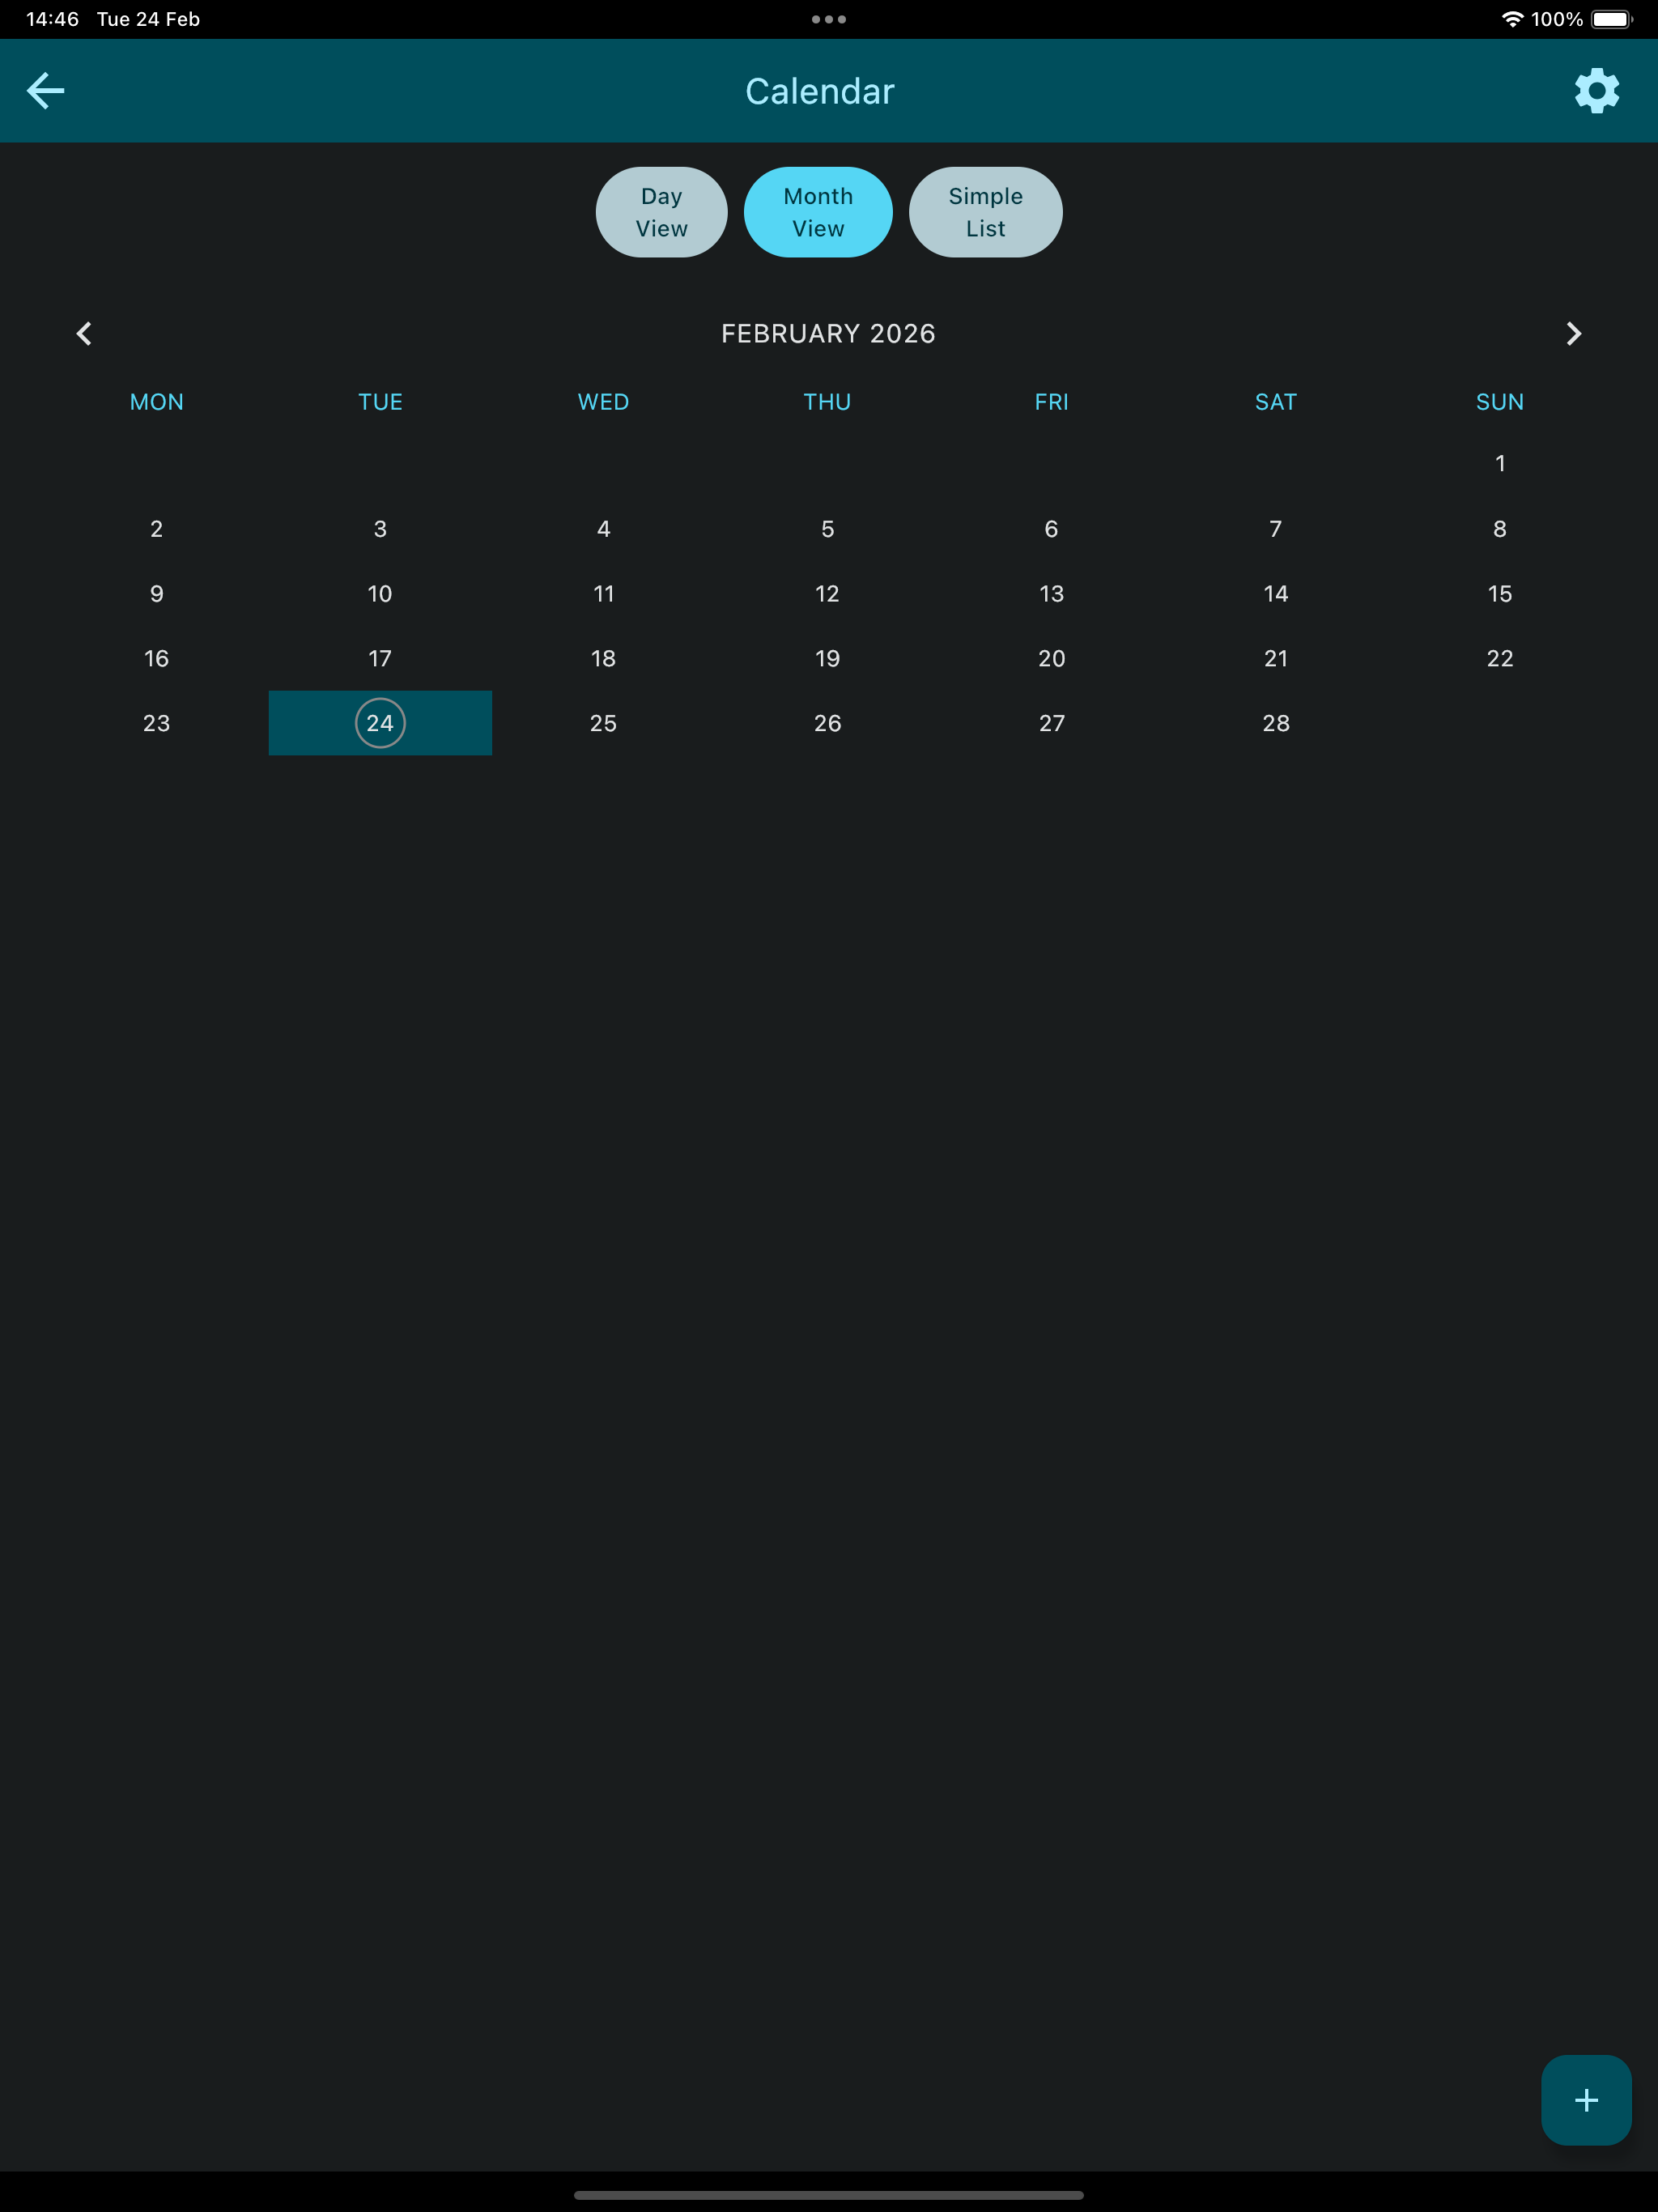
Task: Click the SUN weekday header
Action: [x=1500, y=402]
